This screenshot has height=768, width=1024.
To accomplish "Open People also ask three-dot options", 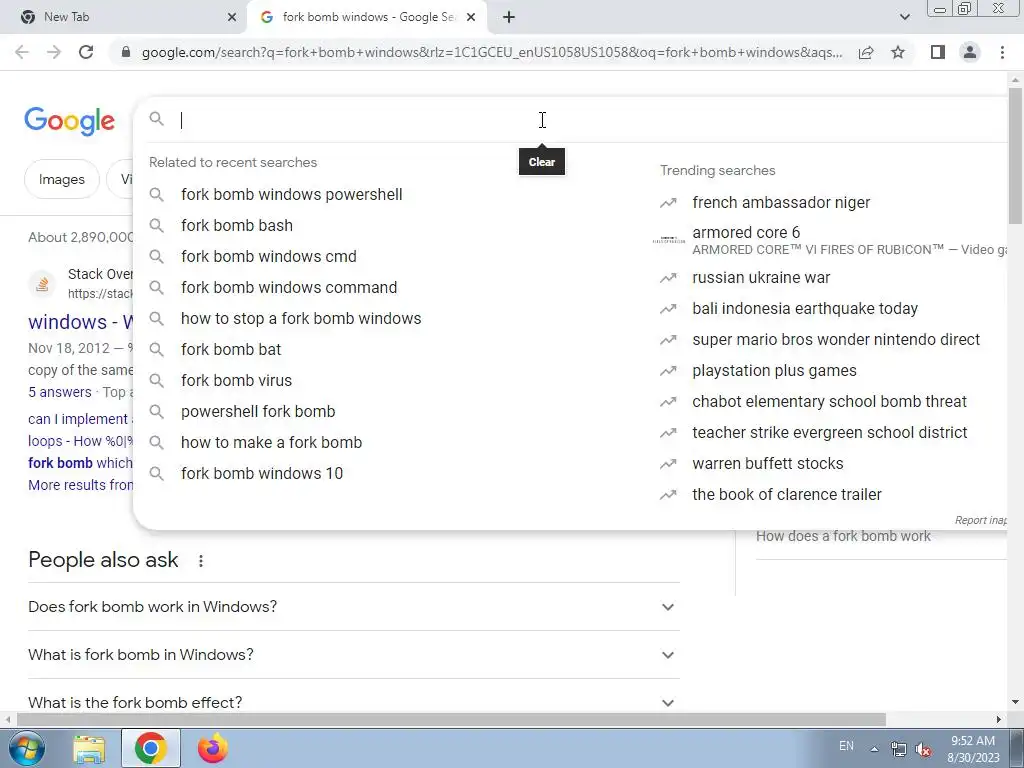I will pos(200,560).
